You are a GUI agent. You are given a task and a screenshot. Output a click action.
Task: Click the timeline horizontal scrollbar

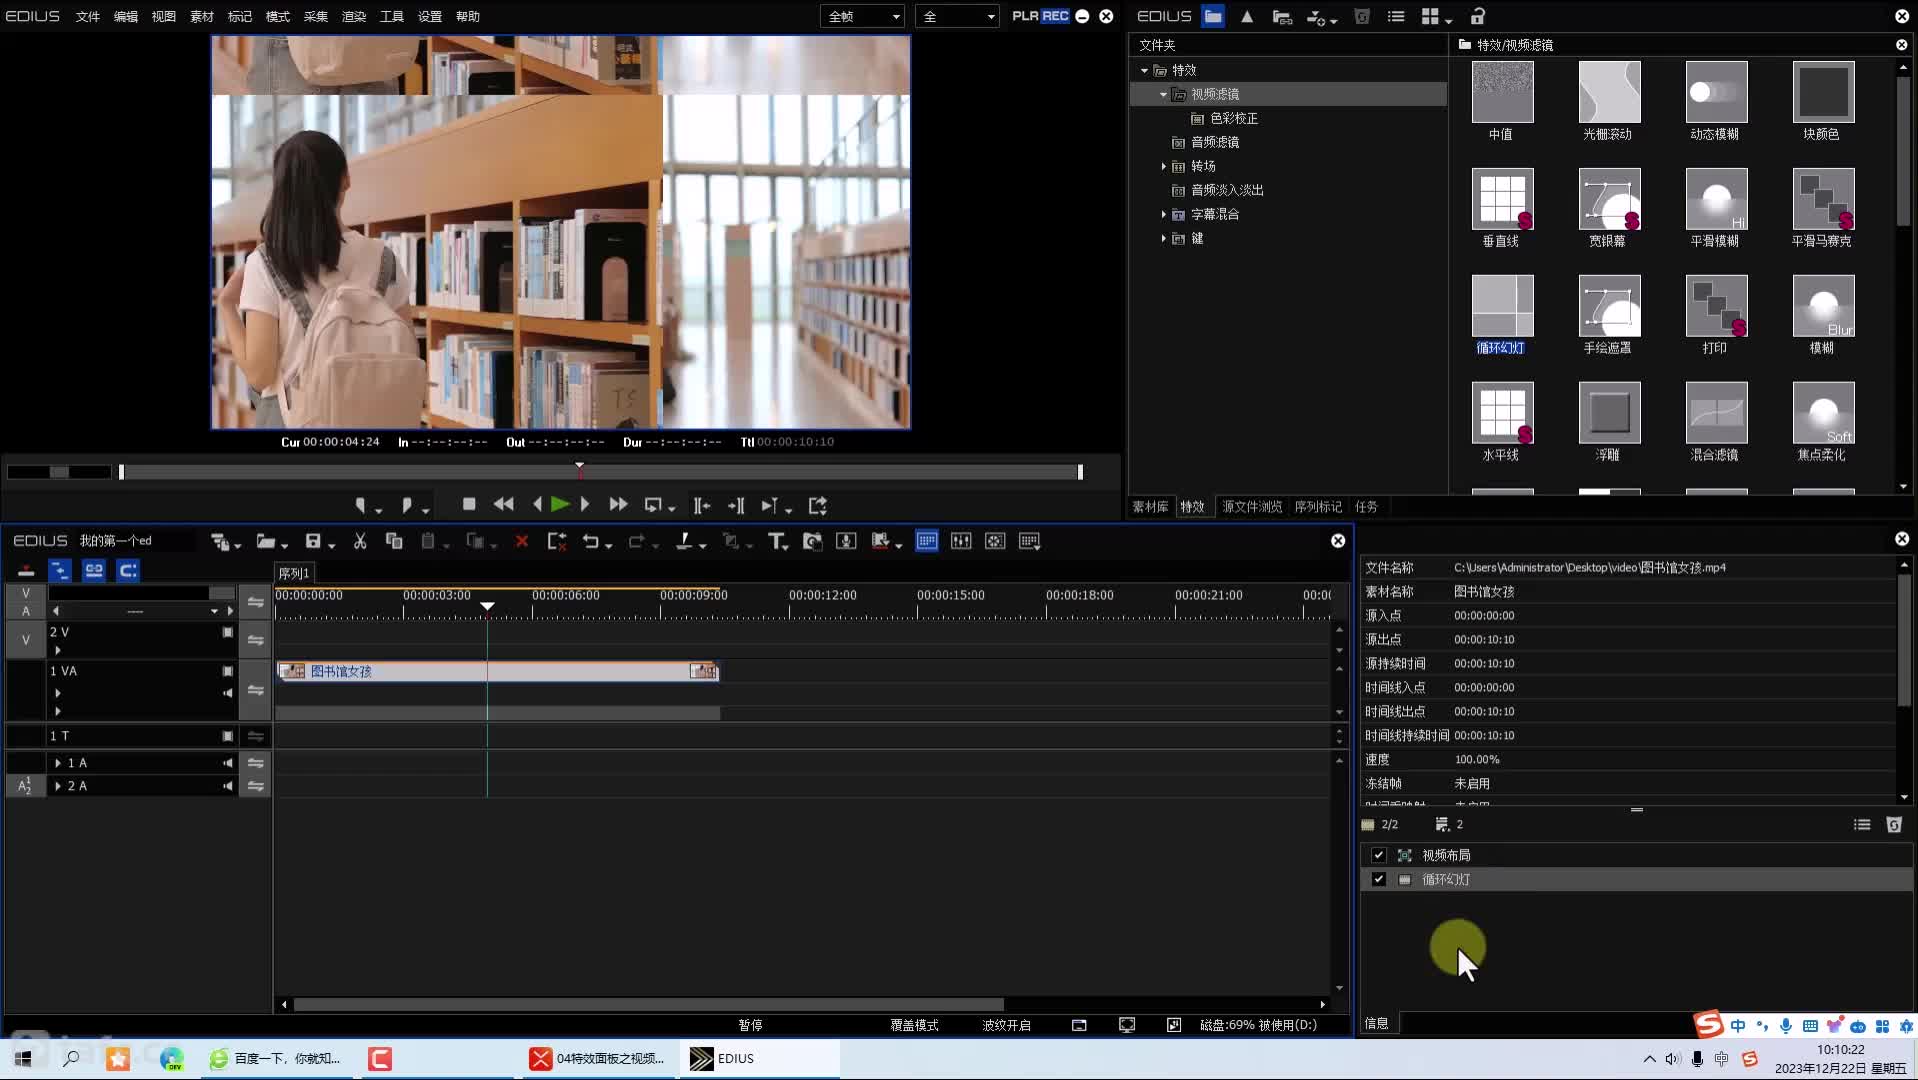[648, 1004]
